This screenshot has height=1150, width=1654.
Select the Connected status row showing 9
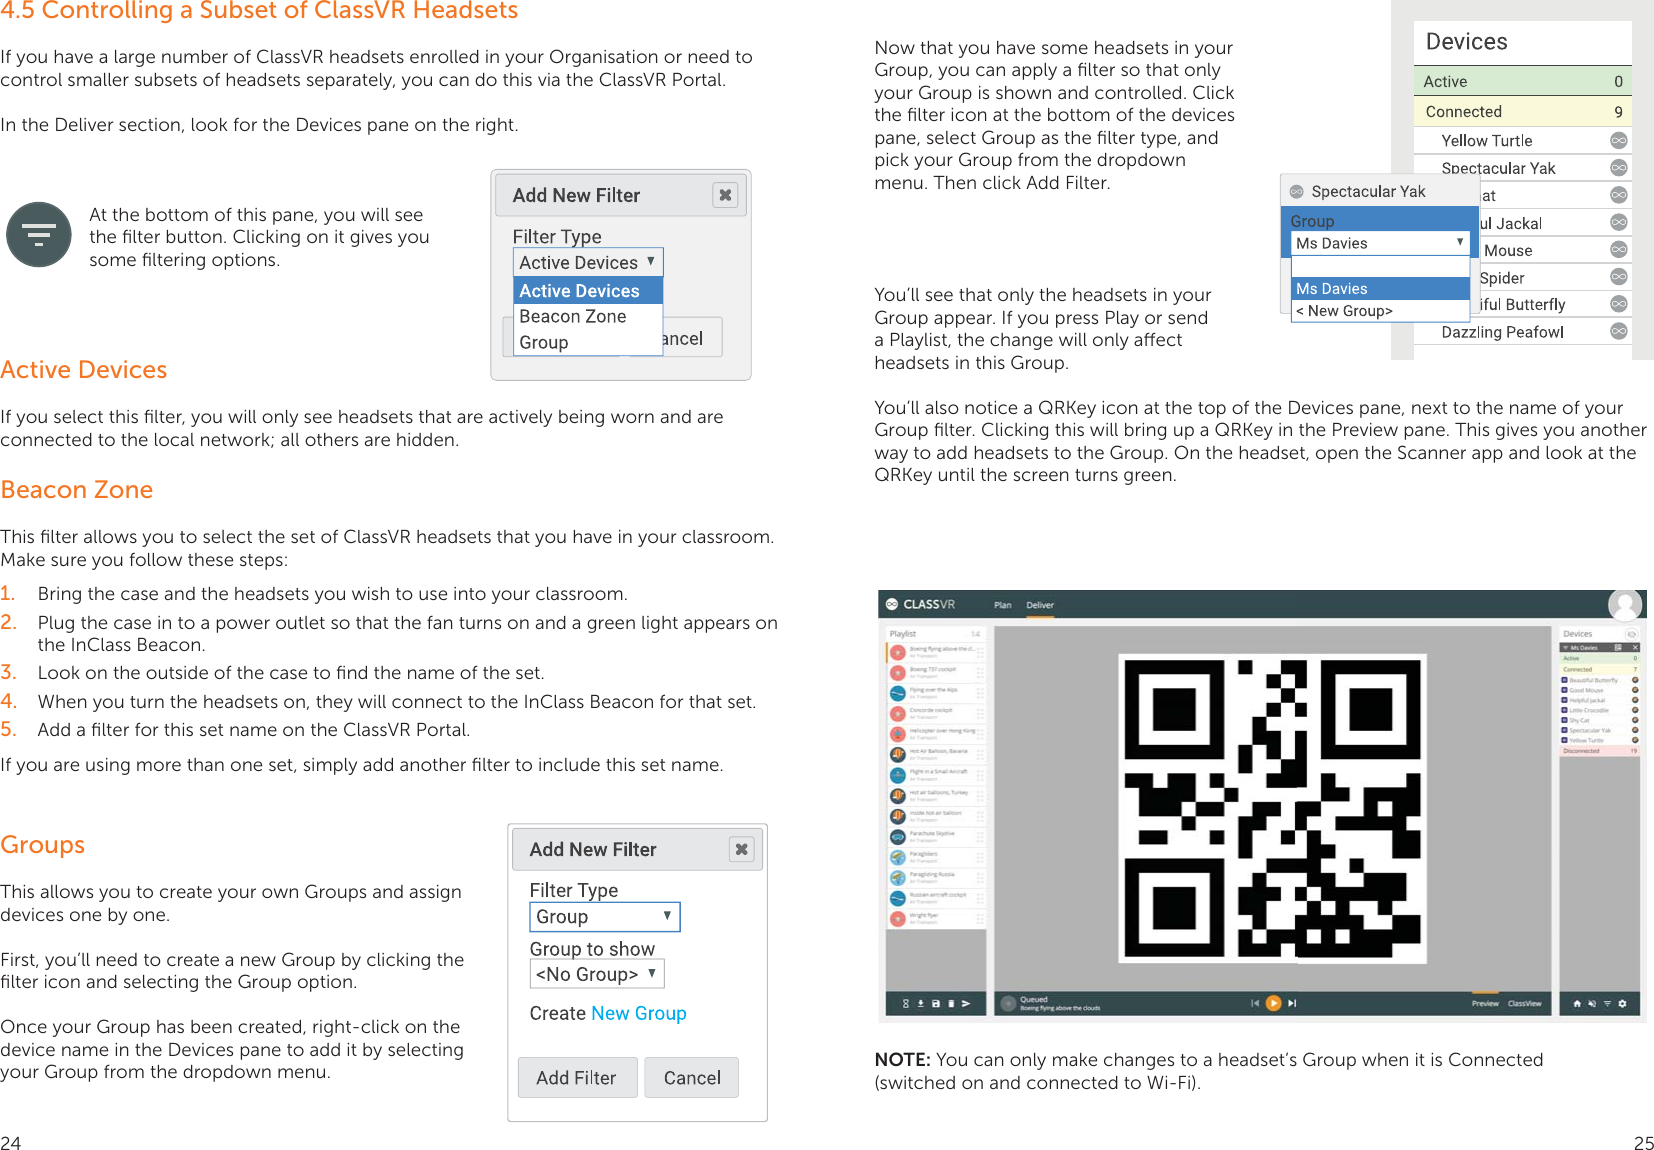[x=1522, y=111]
